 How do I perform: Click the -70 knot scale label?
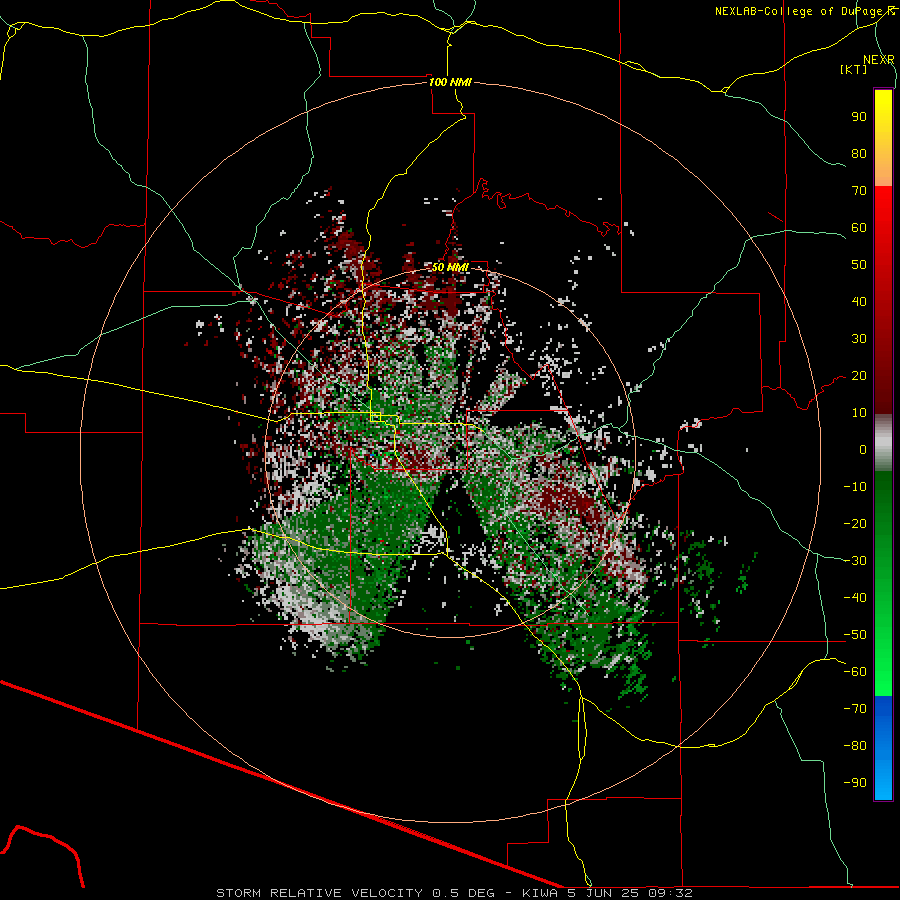(x=855, y=709)
